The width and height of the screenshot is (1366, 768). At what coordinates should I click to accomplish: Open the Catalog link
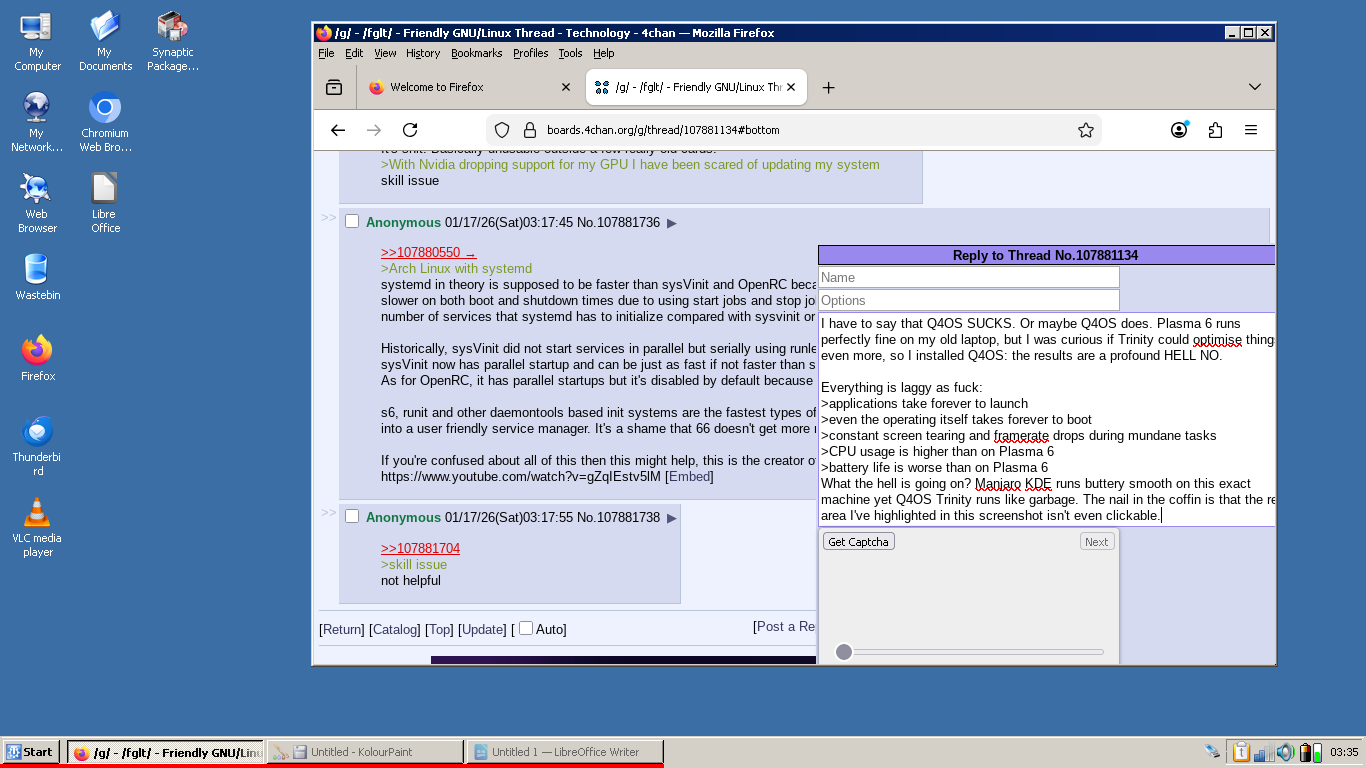(394, 629)
